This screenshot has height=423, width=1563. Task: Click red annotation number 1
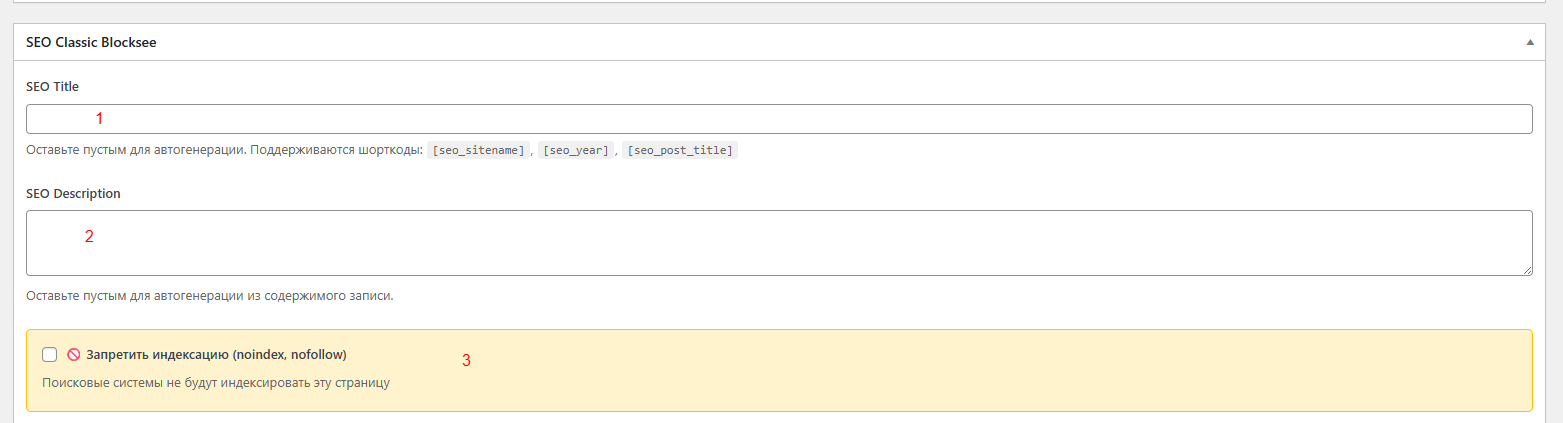coord(99,118)
